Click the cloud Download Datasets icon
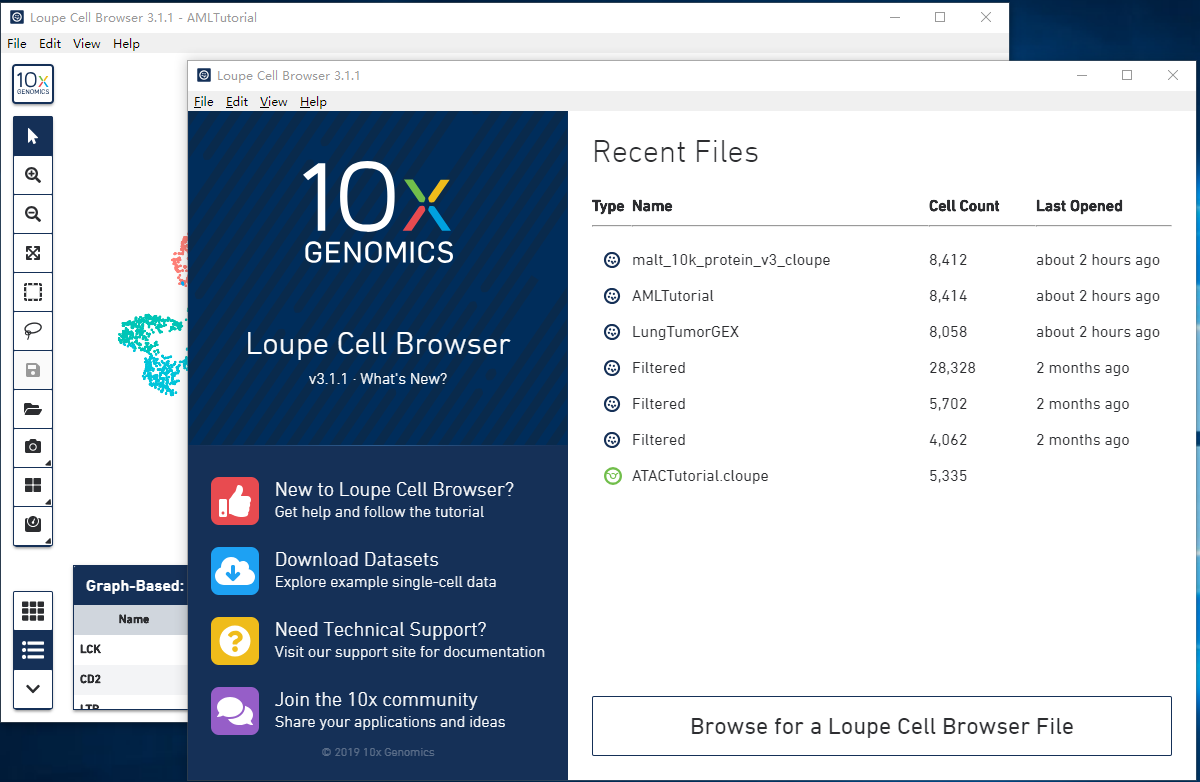This screenshot has width=1200, height=782. (x=235, y=571)
